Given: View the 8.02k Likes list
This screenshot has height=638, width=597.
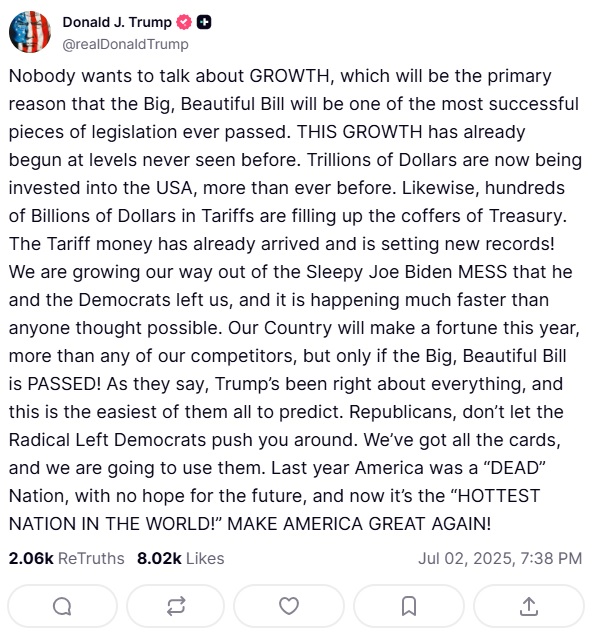Looking at the screenshot, I should 181,558.
